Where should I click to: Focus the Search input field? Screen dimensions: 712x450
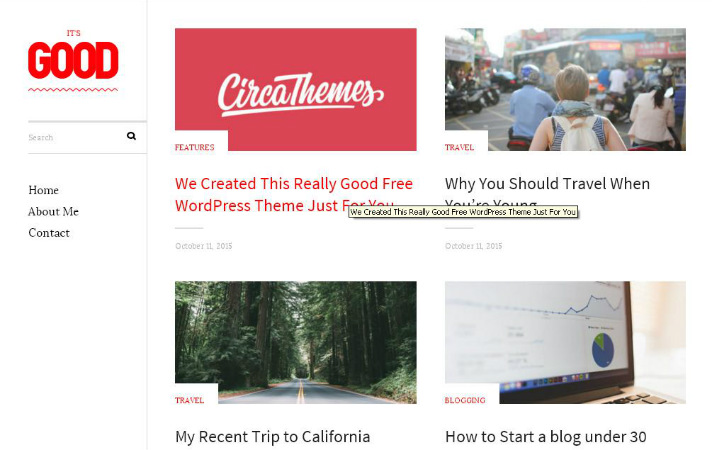click(x=75, y=137)
